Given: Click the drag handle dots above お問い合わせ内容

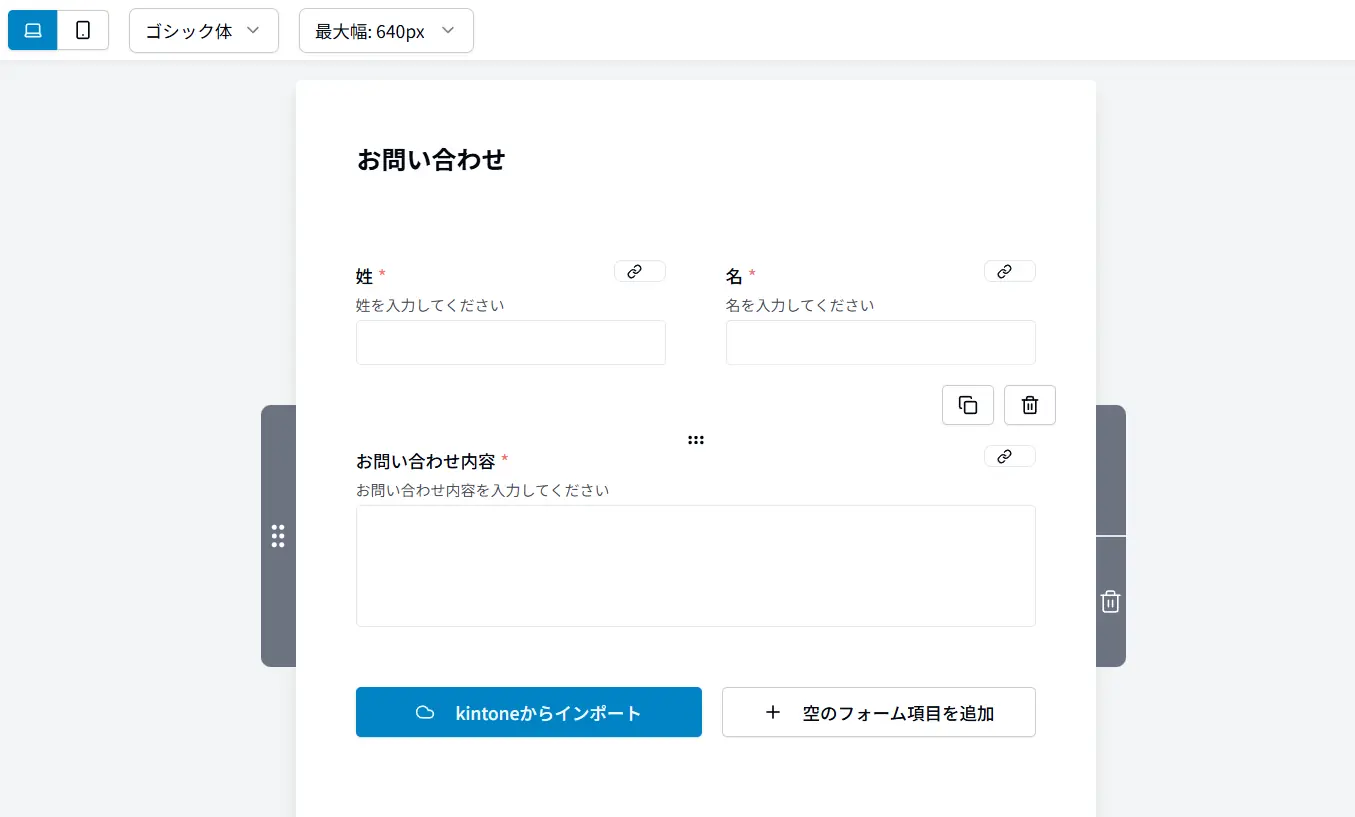Looking at the screenshot, I should click(696, 440).
